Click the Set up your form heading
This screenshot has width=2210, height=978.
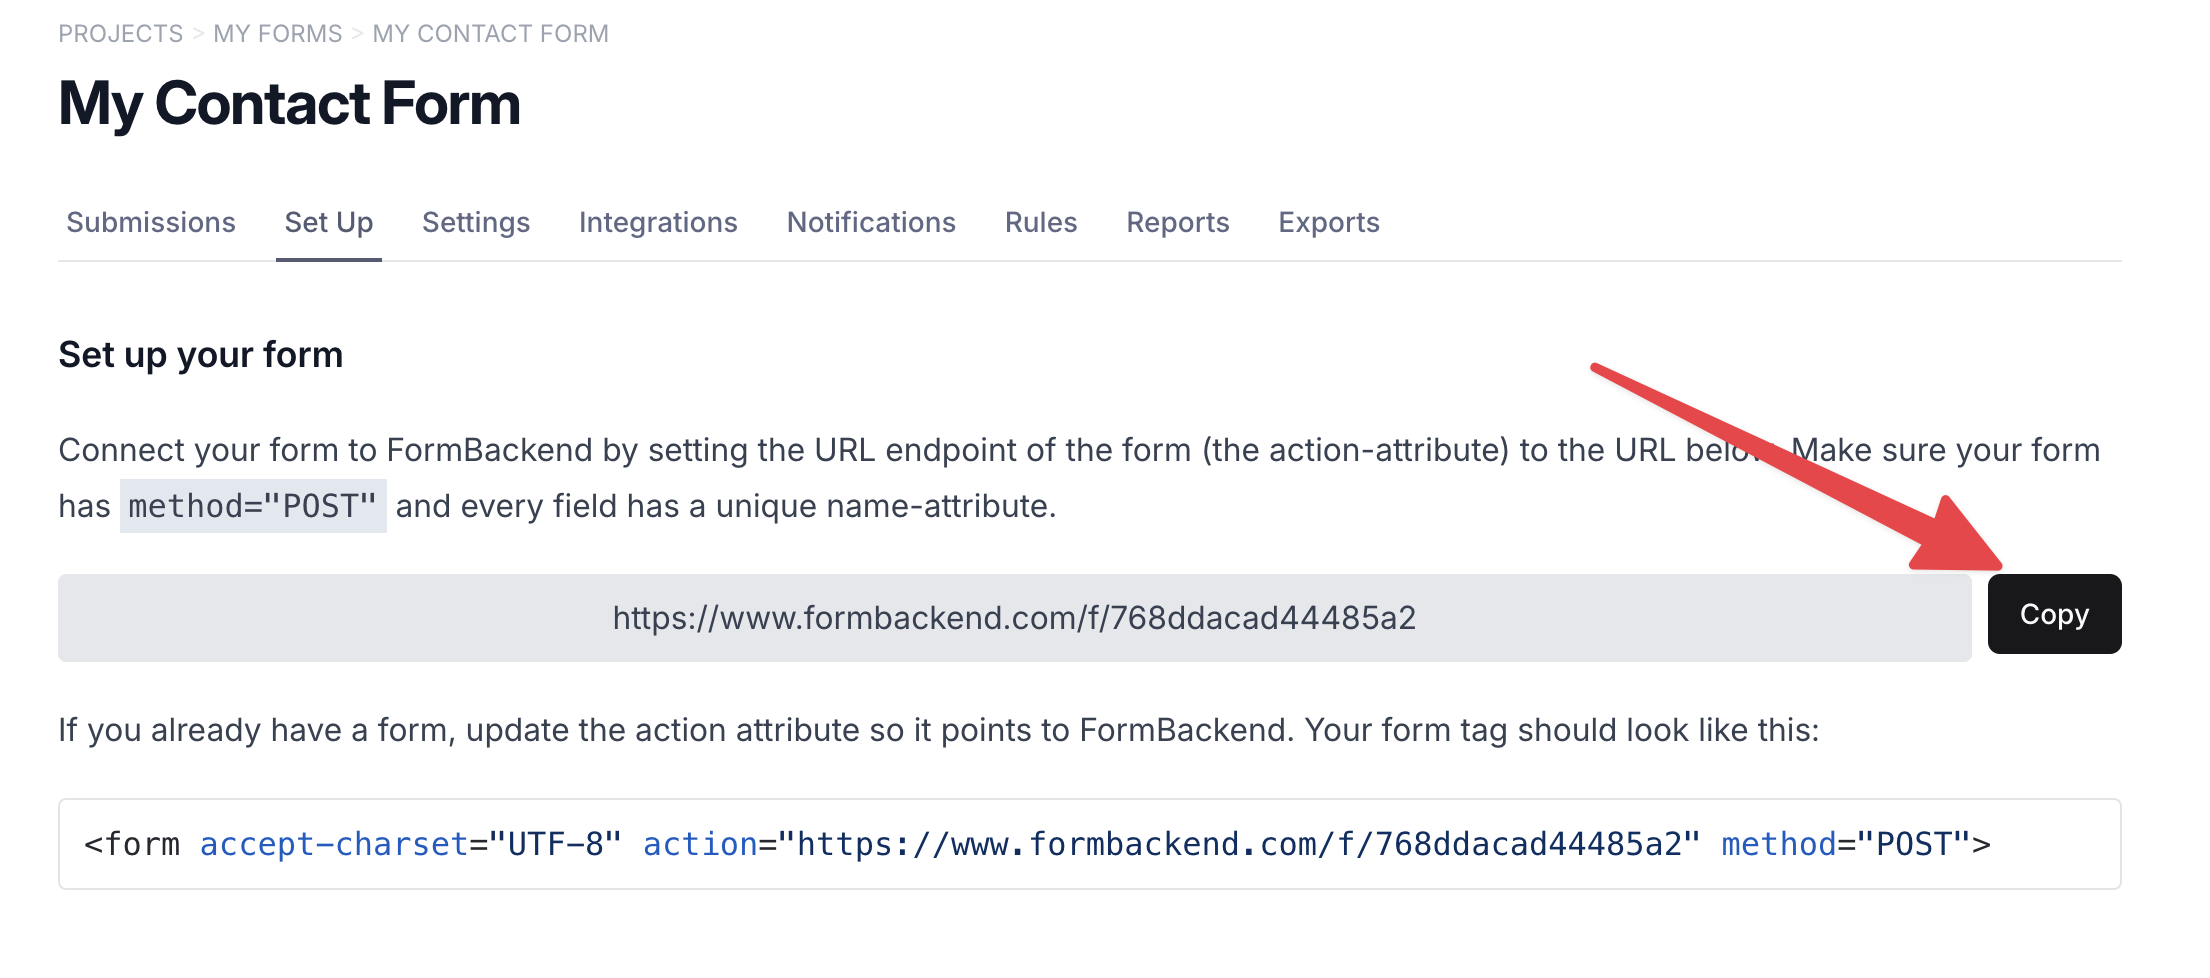[200, 353]
